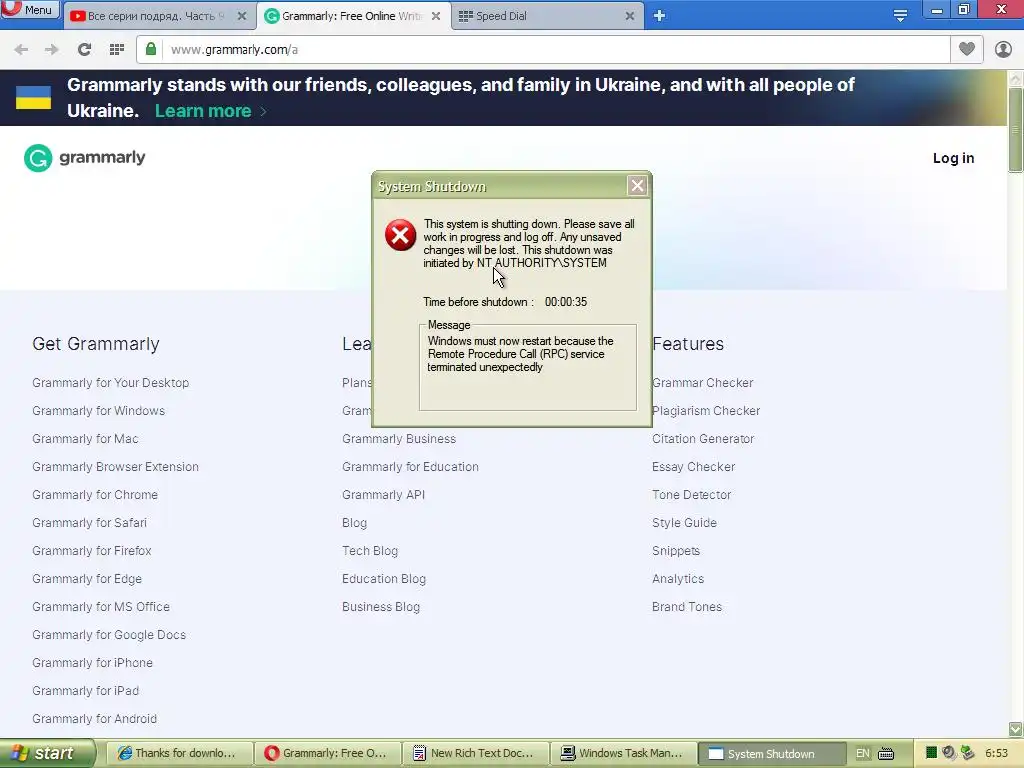Open a new tab with plus icon
1024x768 pixels.
[x=659, y=16]
